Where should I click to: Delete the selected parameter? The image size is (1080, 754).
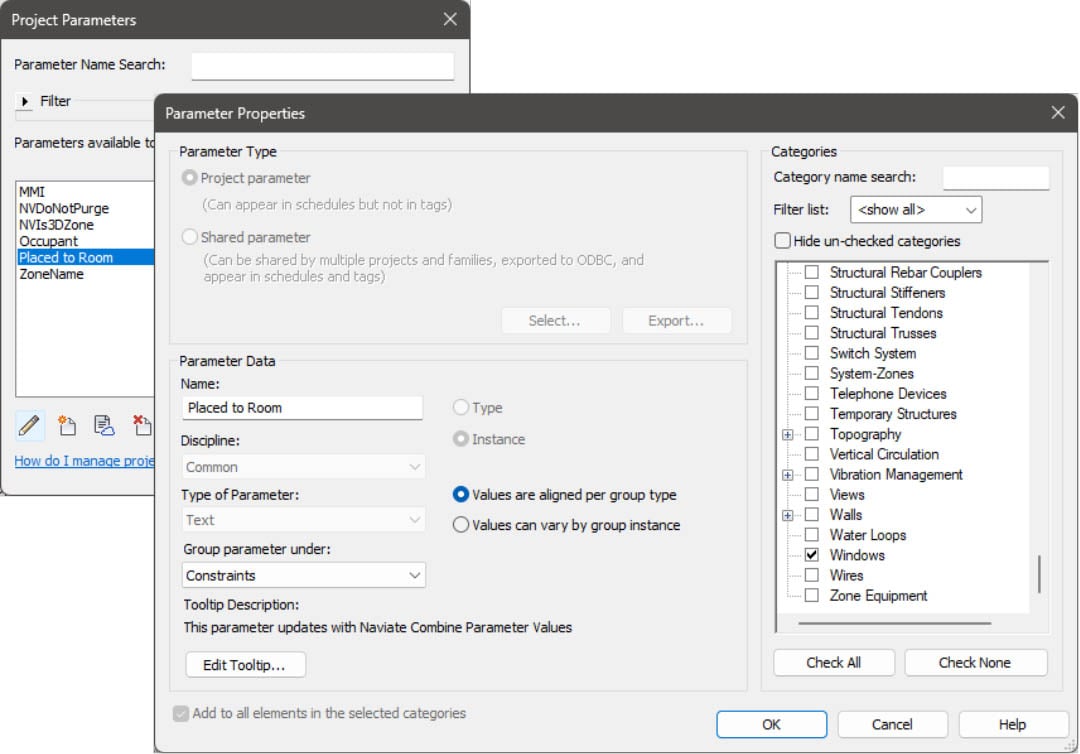tap(141, 426)
